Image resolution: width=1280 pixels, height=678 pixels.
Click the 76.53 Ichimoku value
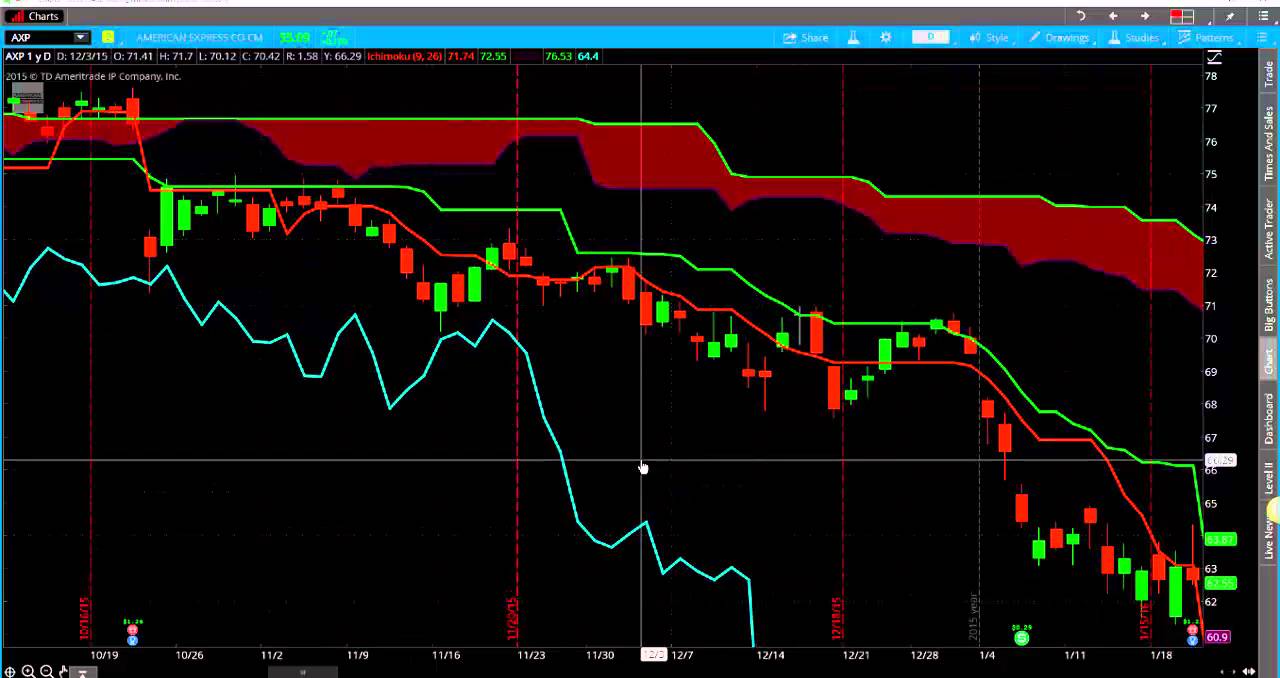pos(558,57)
